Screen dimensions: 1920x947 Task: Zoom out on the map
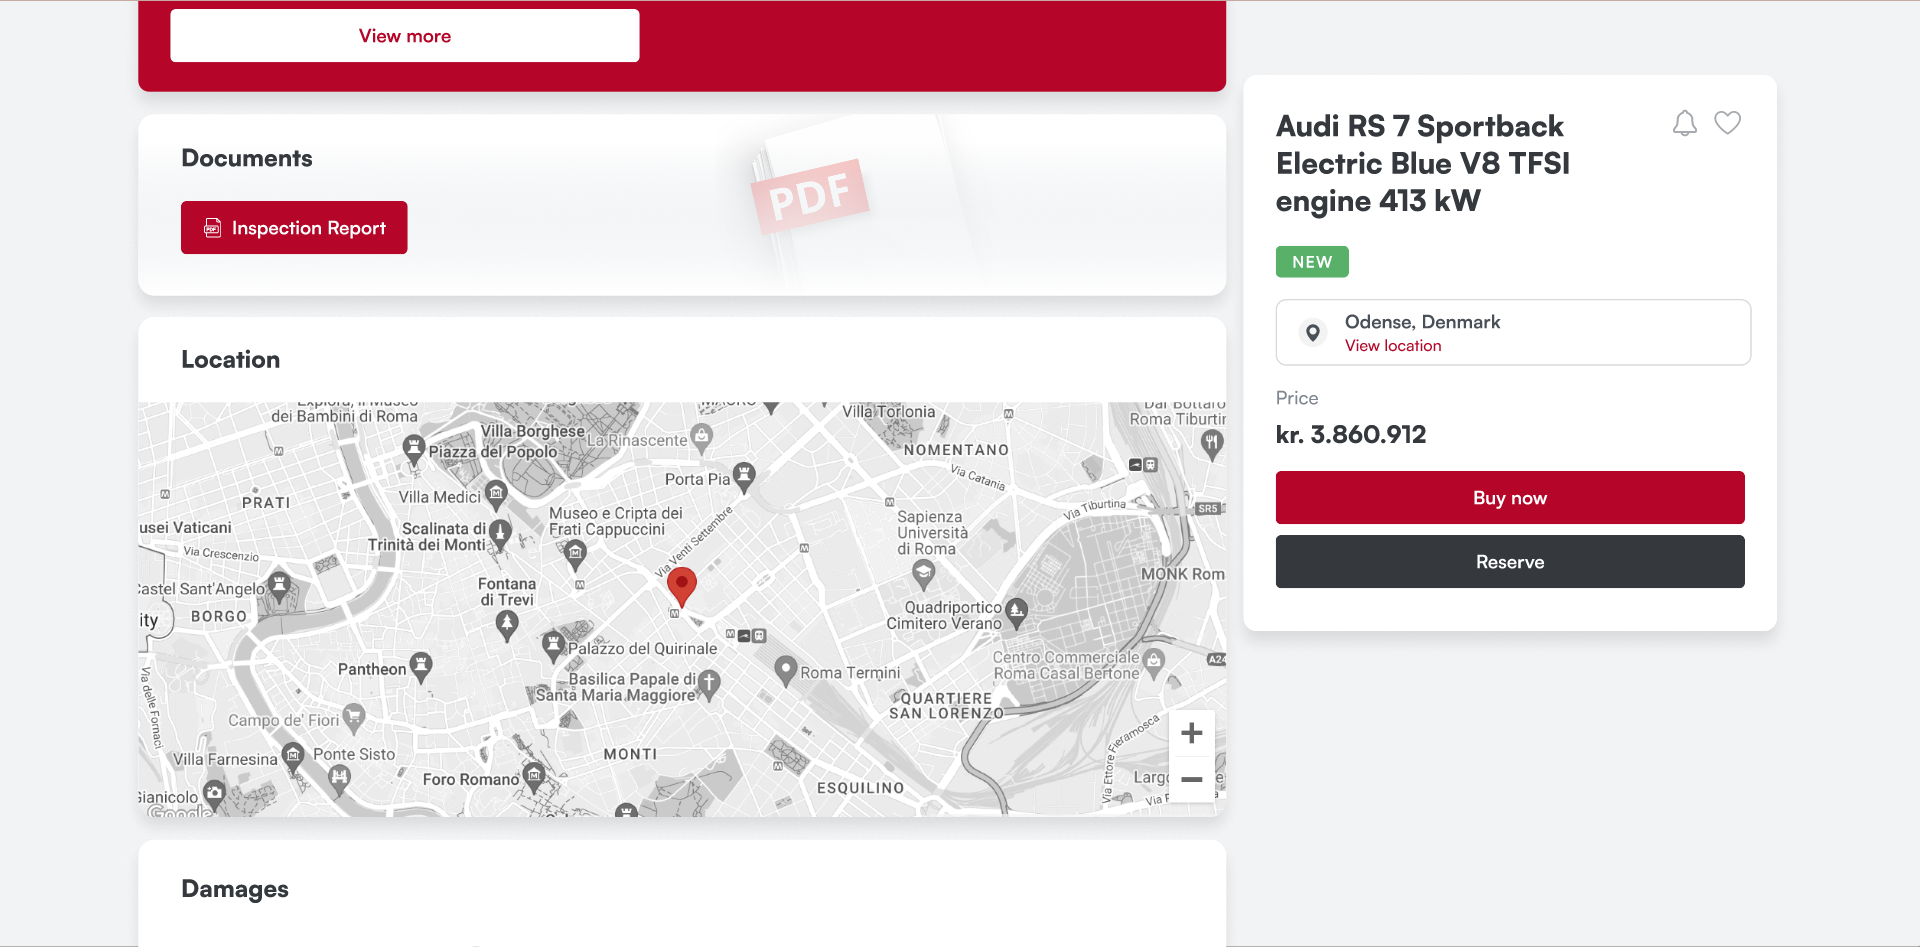pos(1192,779)
